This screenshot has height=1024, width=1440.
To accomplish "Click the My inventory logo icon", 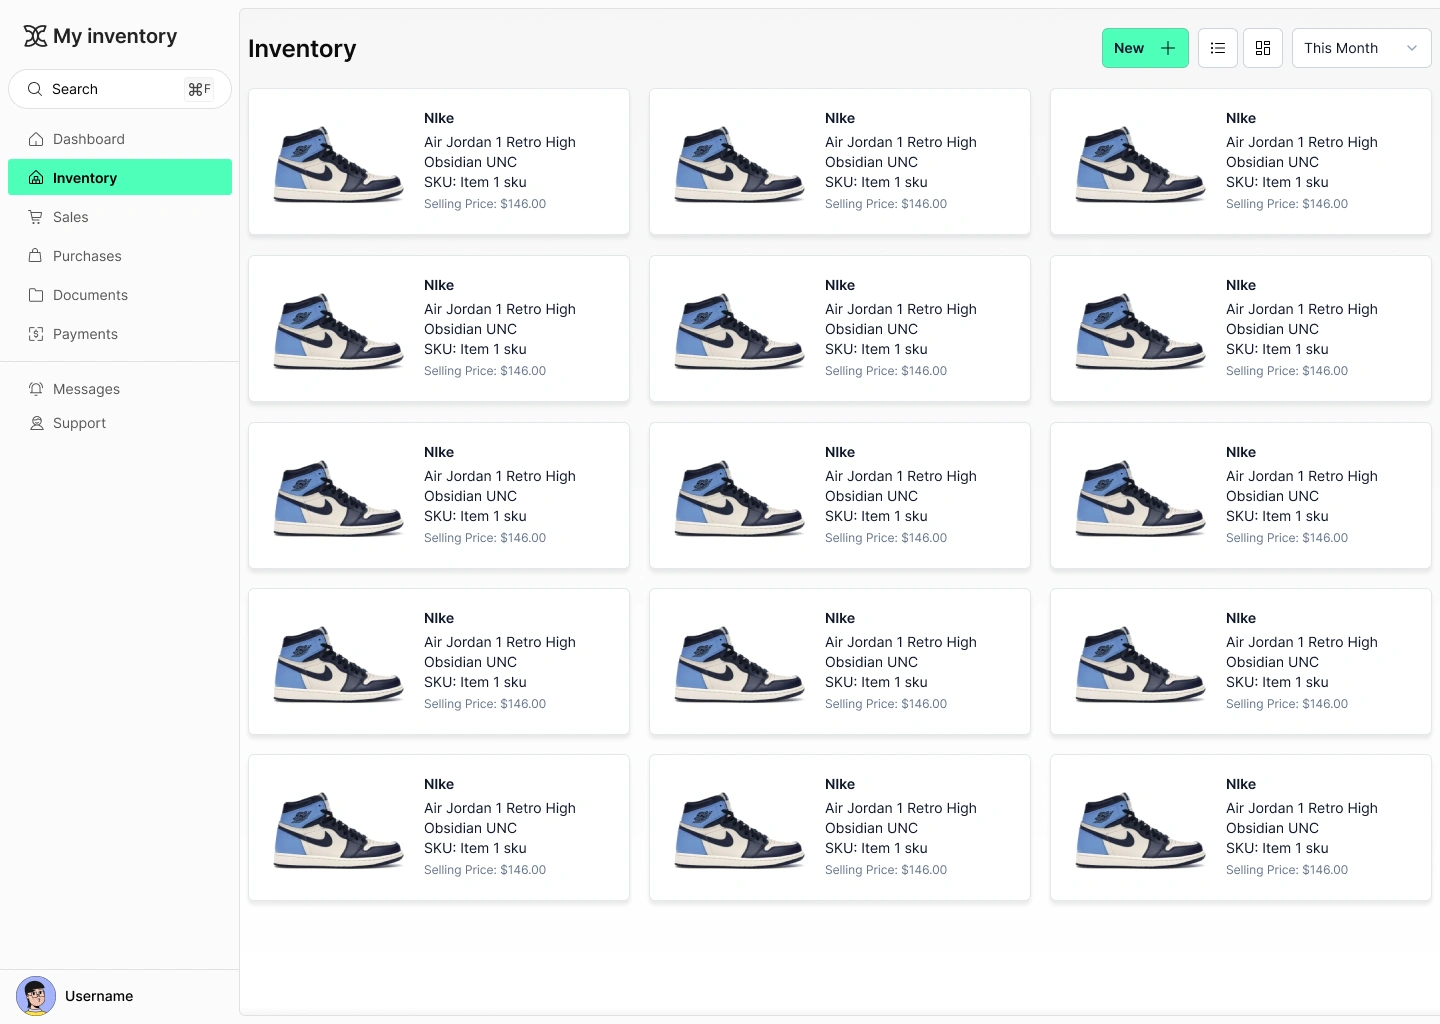I will pos(35,36).
